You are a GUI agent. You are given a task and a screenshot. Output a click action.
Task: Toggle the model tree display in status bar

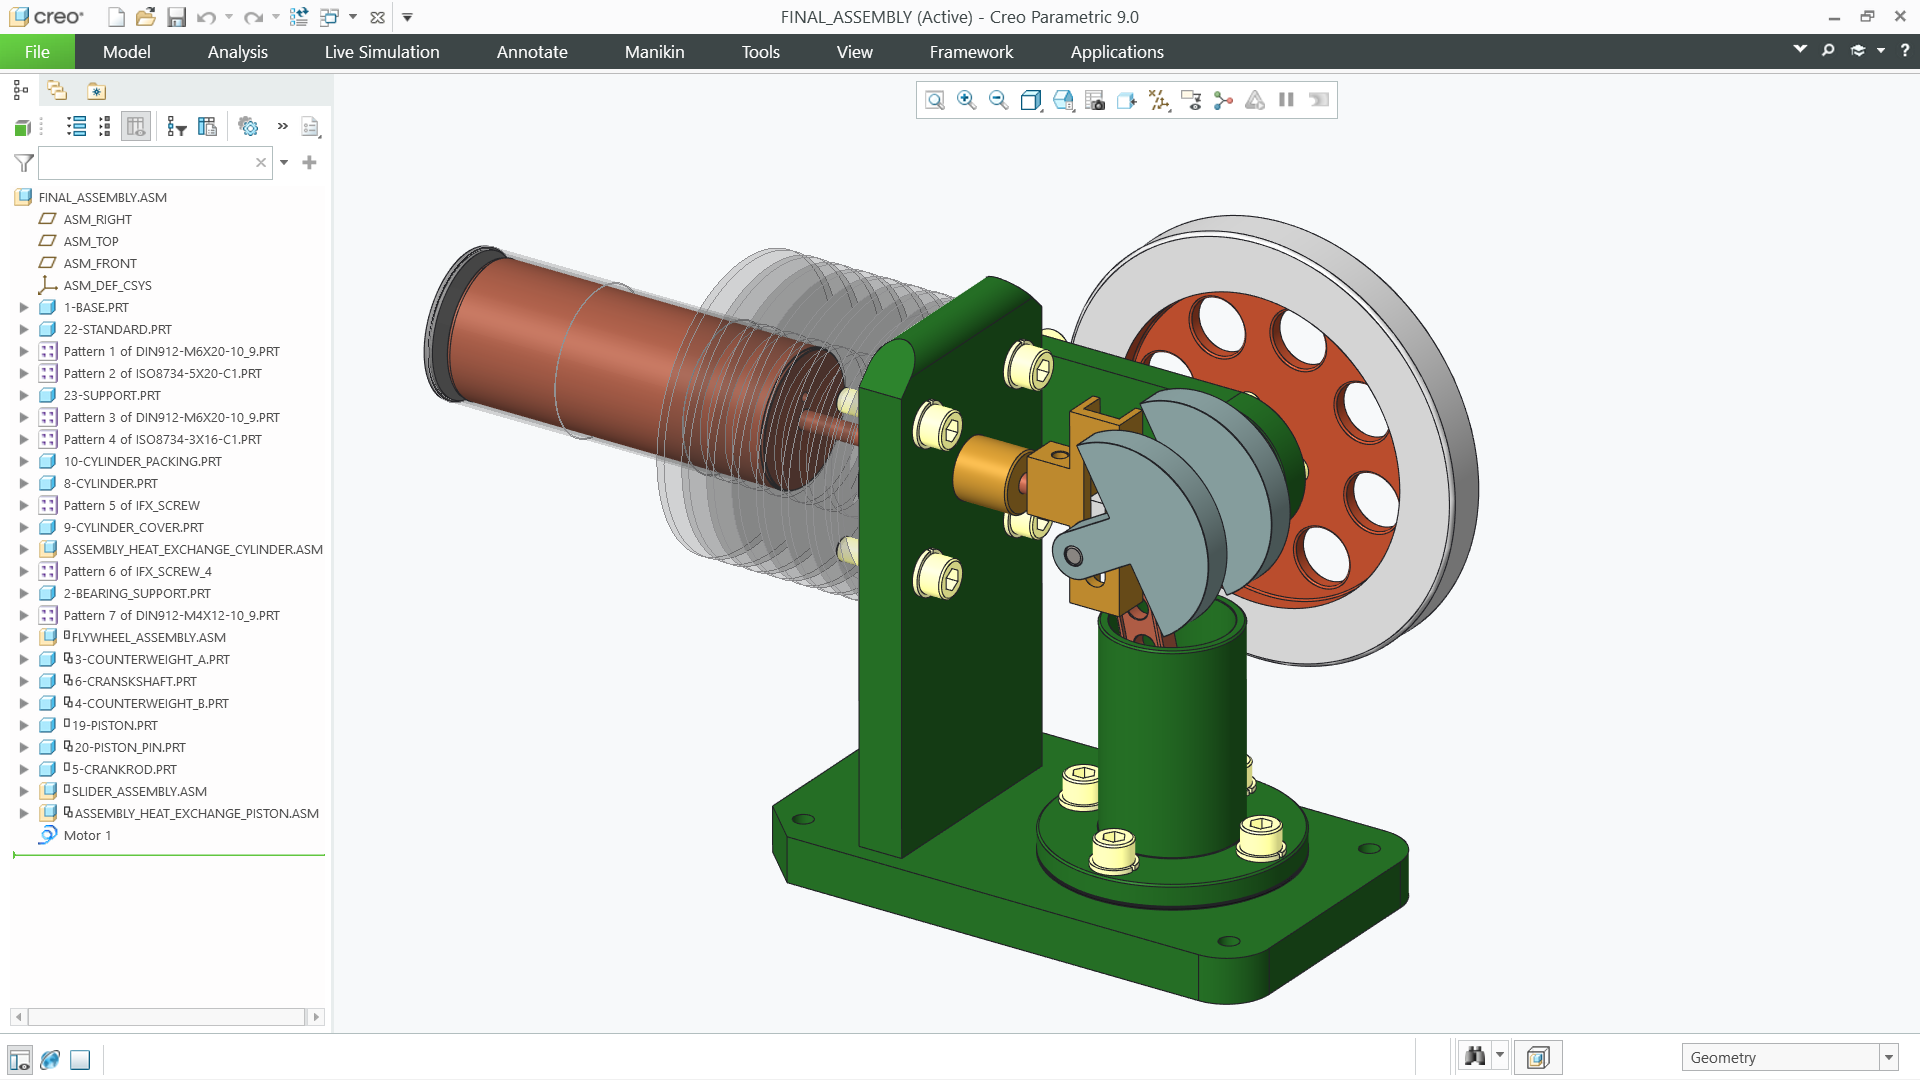coord(19,1059)
